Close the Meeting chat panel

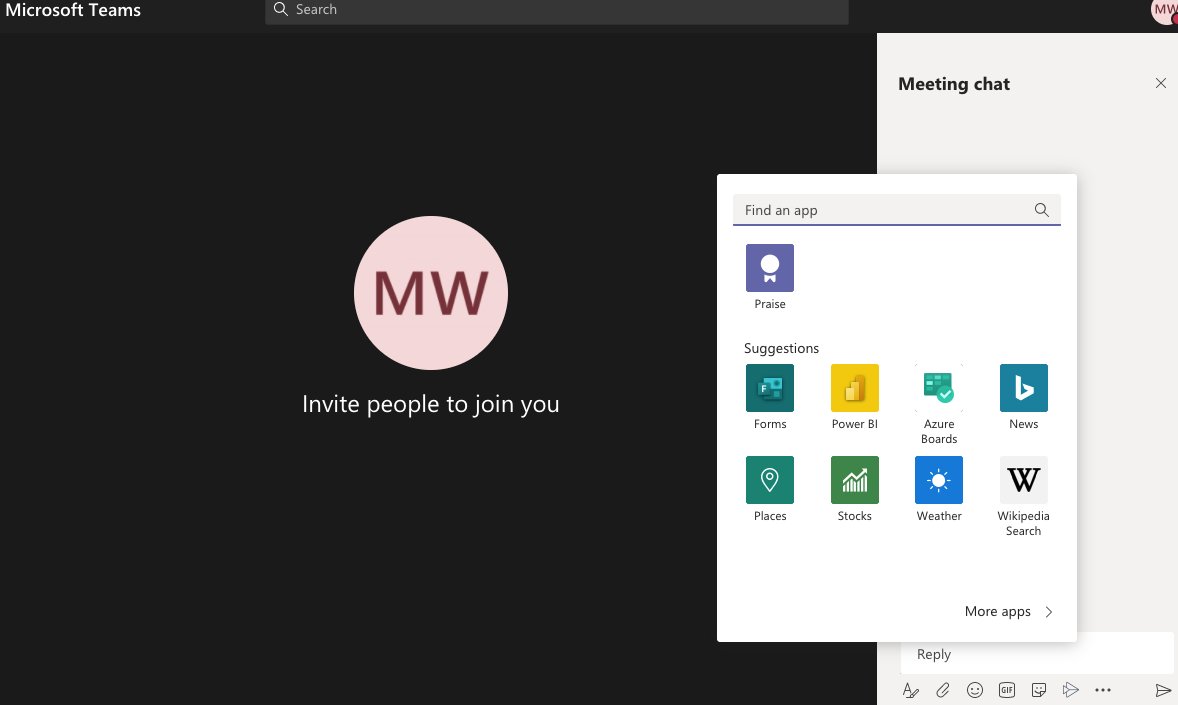click(x=1161, y=83)
